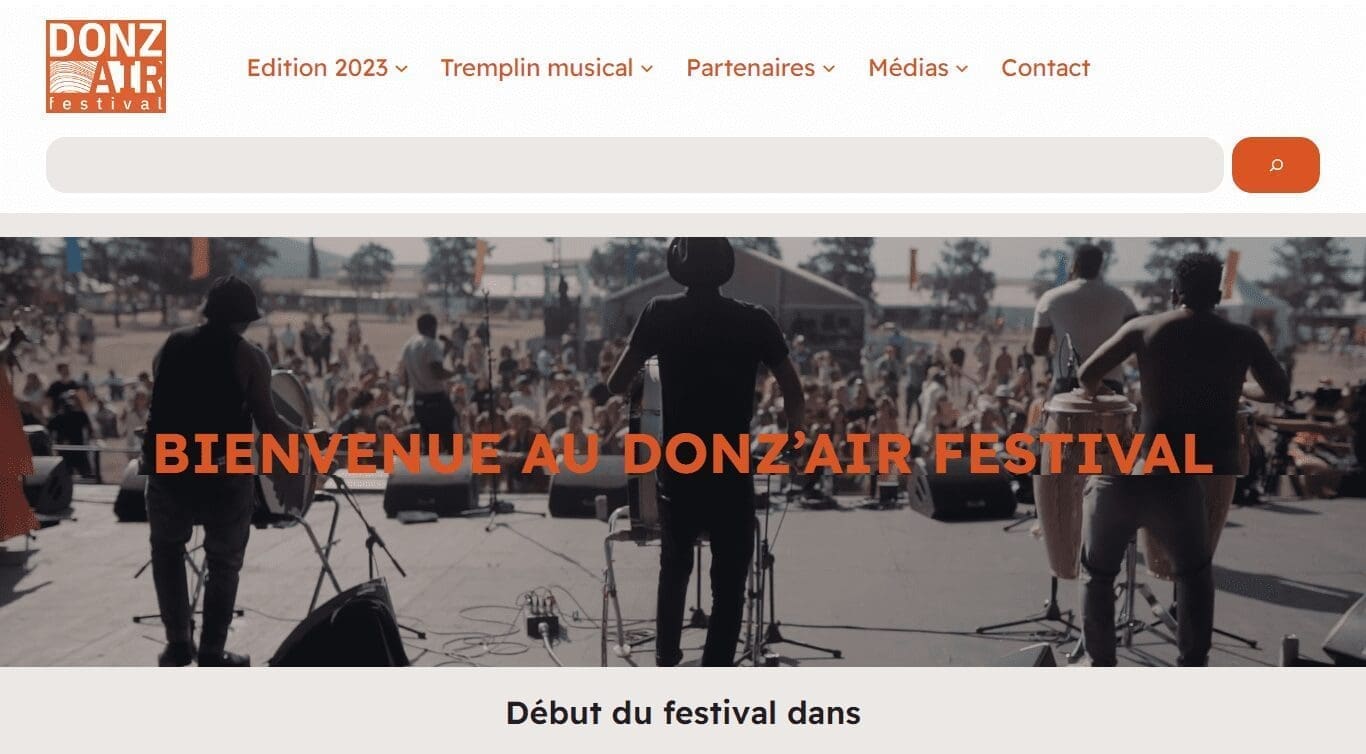Expand the Partenaires chevron arrow
The image size is (1366, 754).
[x=829, y=69]
